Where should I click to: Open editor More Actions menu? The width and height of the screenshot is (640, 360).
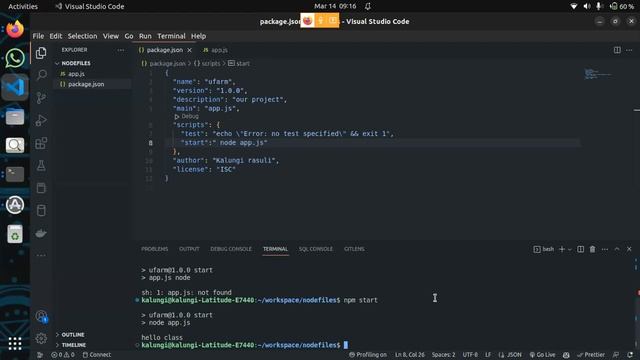click(x=629, y=50)
